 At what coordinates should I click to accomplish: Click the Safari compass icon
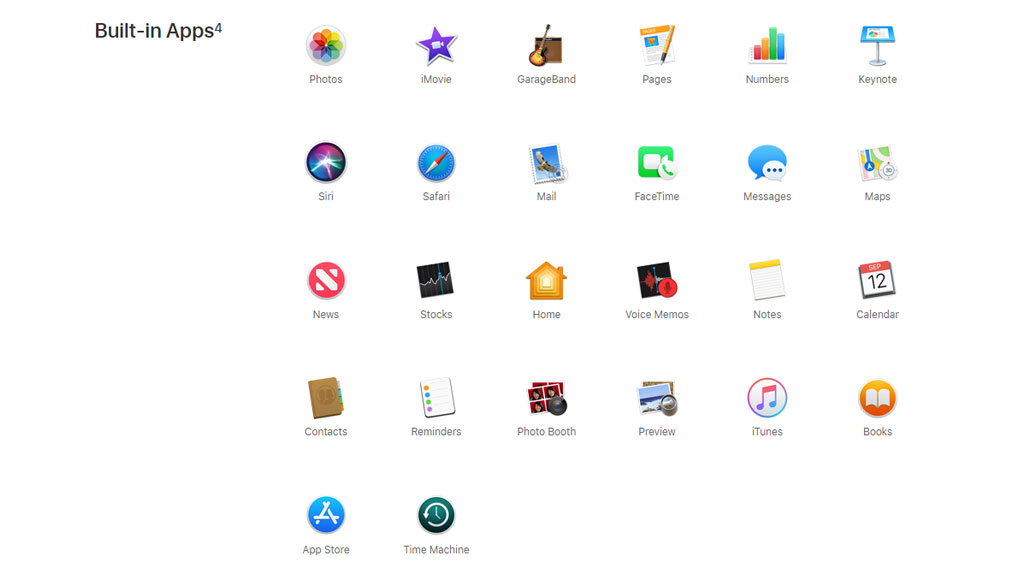coord(436,163)
